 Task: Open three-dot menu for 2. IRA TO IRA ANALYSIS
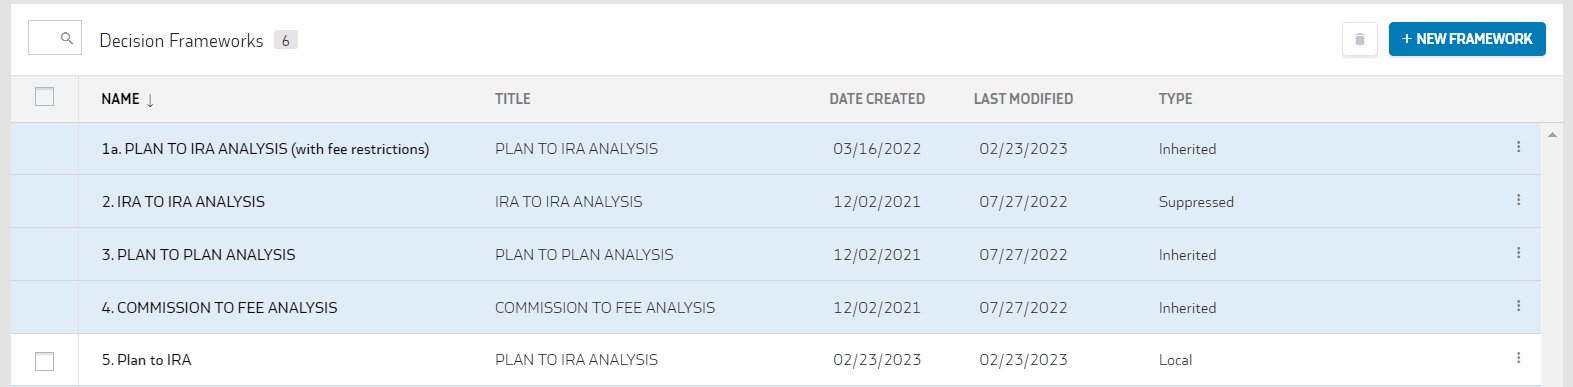coord(1518,200)
